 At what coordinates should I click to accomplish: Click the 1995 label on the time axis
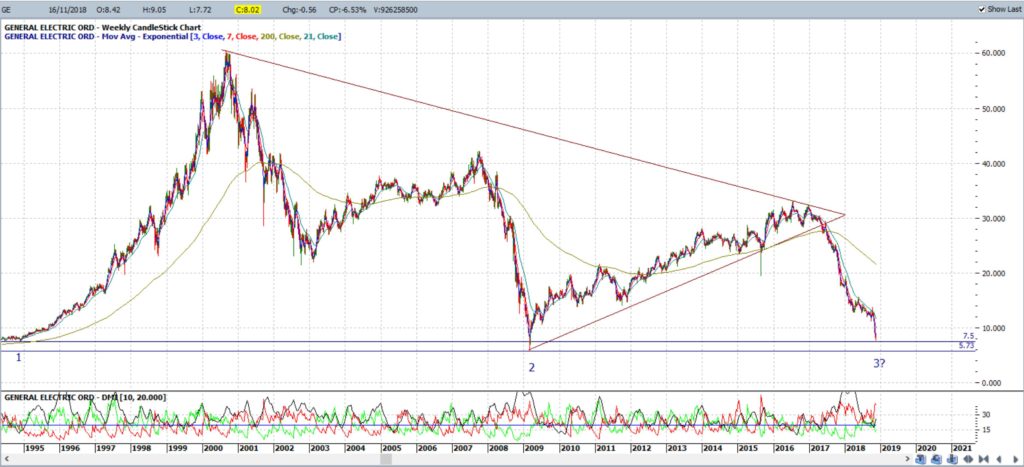click(x=33, y=448)
